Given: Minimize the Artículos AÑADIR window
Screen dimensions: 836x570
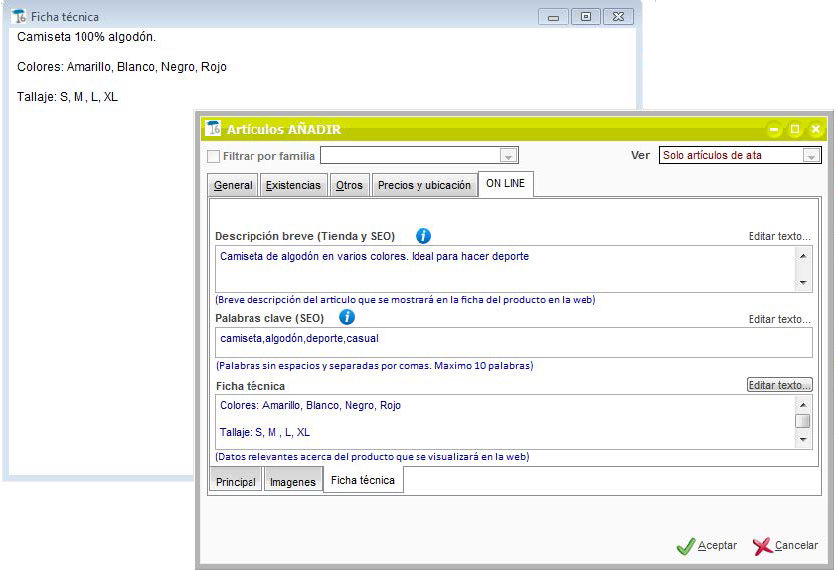Looking at the screenshot, I should point(774,129).
